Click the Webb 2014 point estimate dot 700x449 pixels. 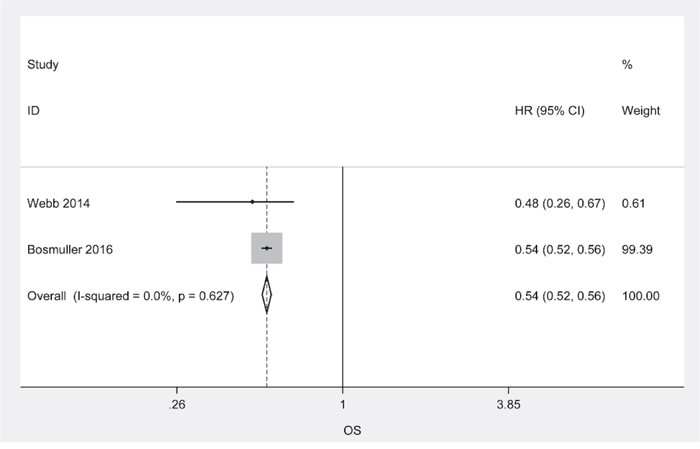[252, 202]
